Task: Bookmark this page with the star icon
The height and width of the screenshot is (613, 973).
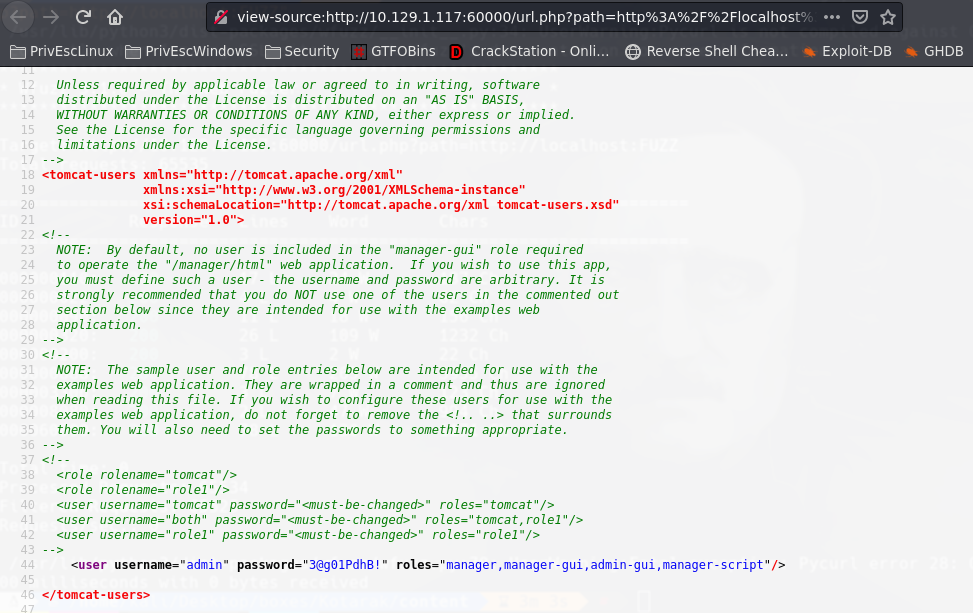Action: coord(887,17)
